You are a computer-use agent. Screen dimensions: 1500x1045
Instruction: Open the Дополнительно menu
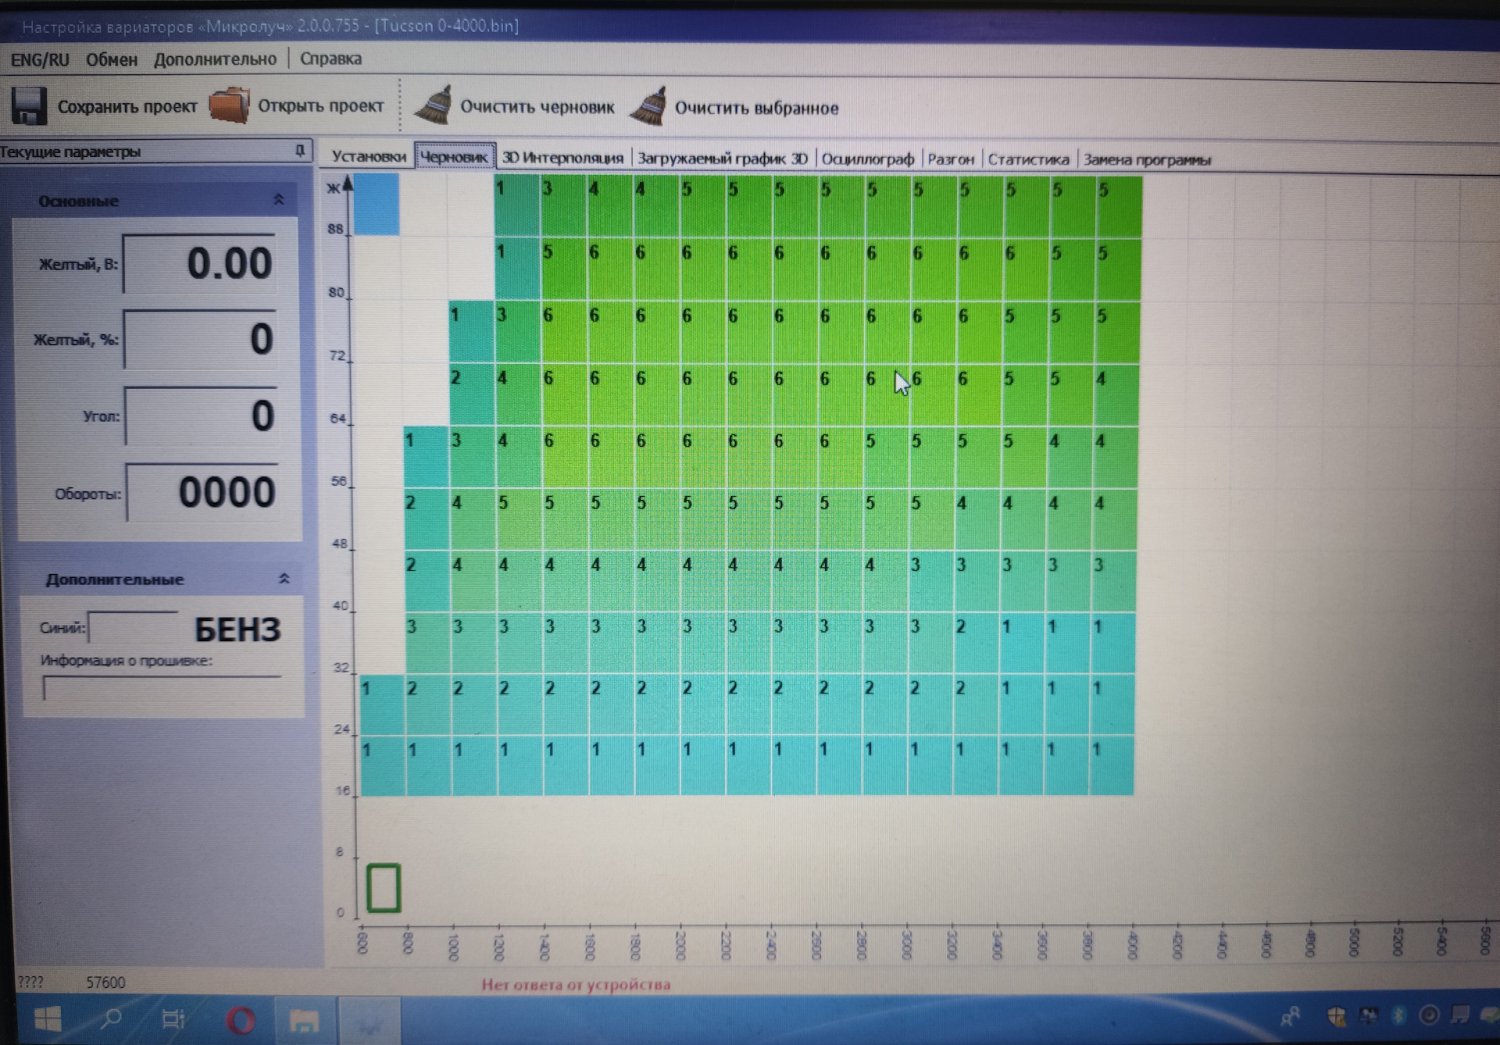215,60
